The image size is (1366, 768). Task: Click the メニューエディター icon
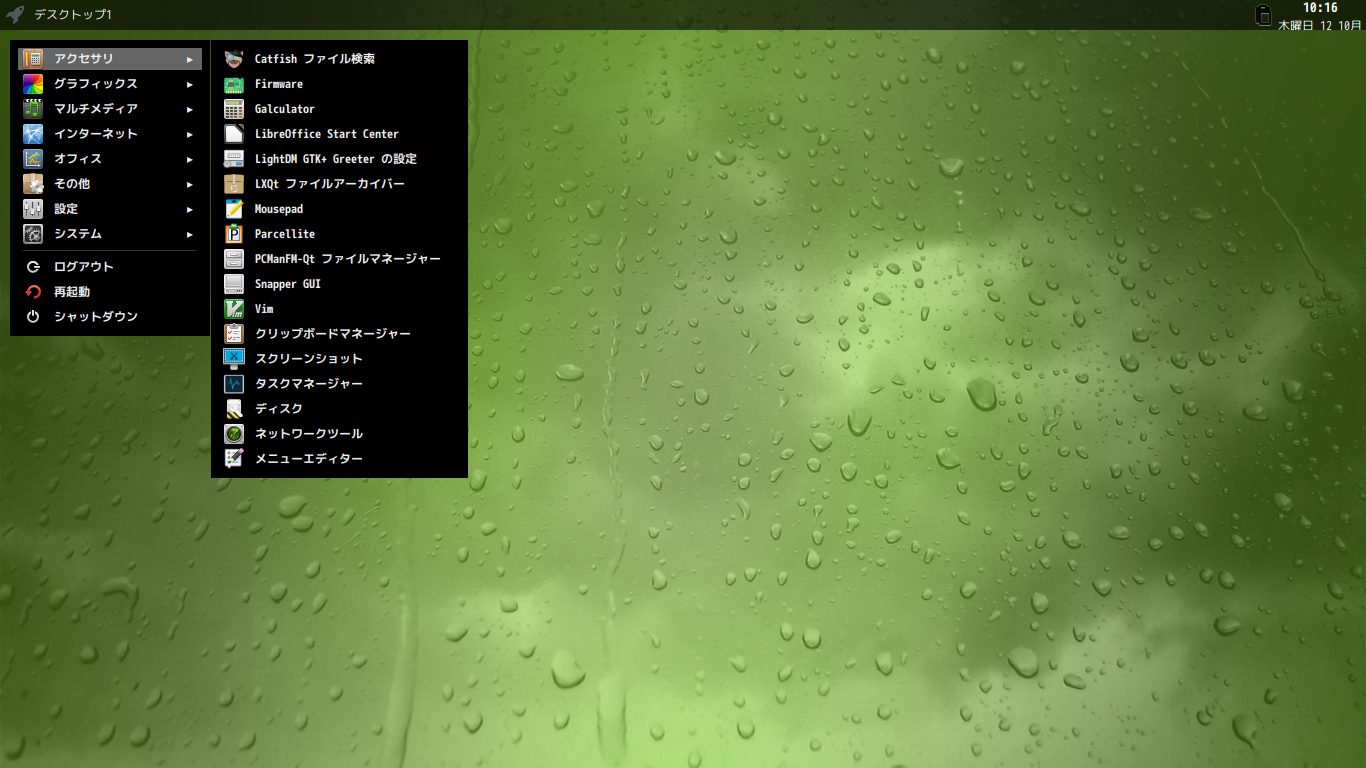click(x=234, y=459)
